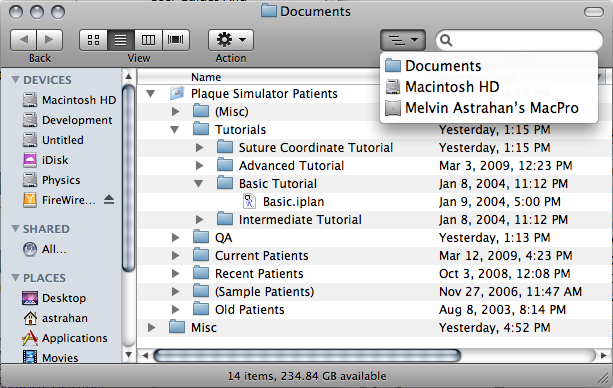Collapse the SHARED sidebar section

point(16,229)
